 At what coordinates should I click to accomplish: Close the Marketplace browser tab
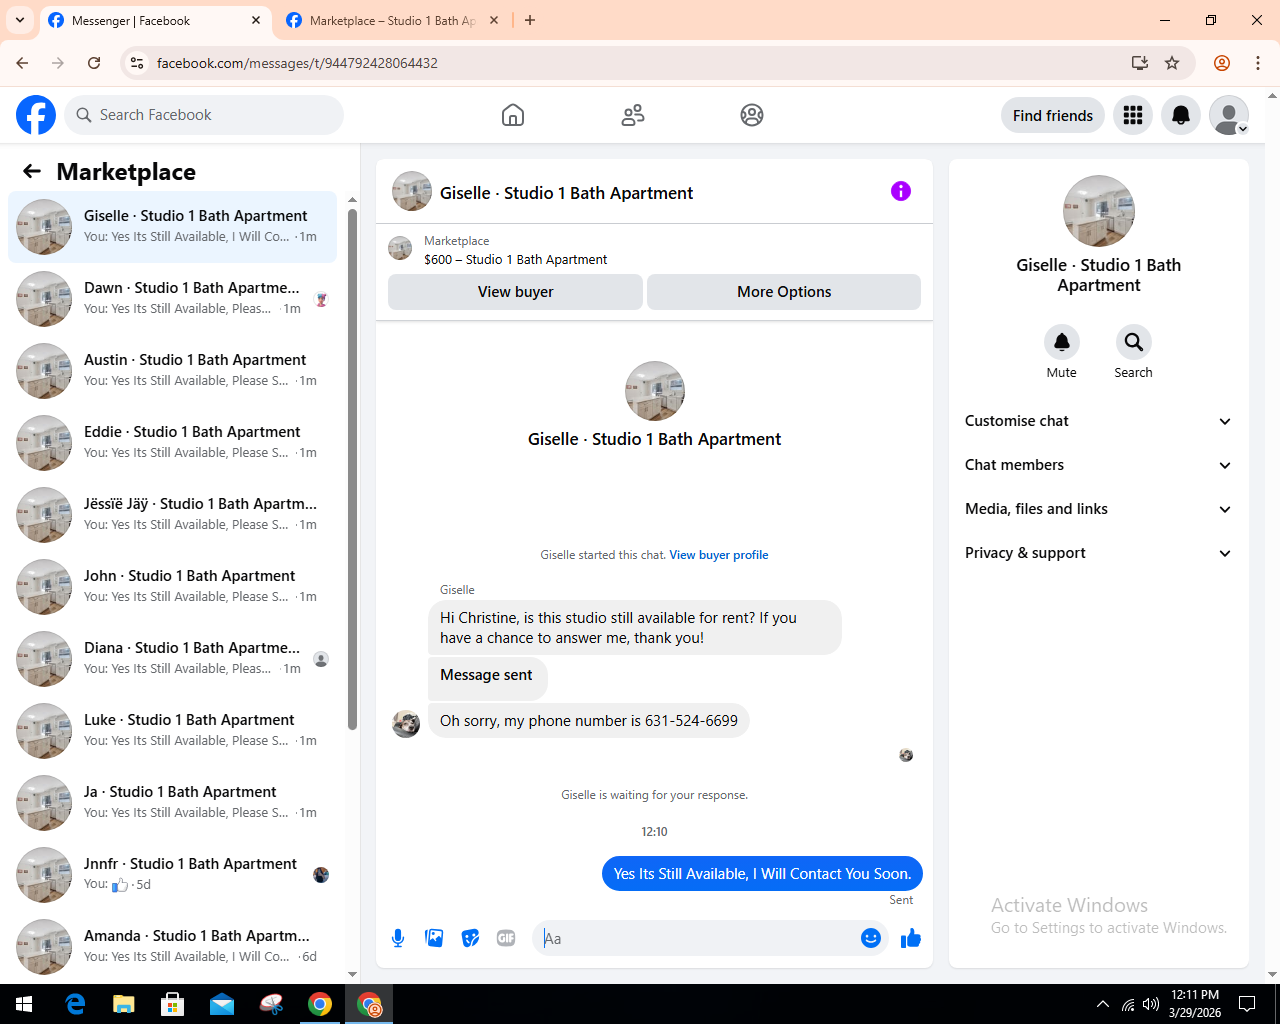pyautogui.click(x=494, y=20)
